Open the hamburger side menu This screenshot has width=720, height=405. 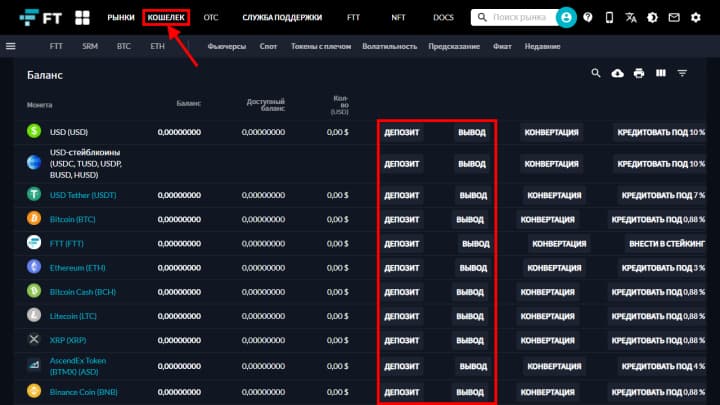(11, 46)
